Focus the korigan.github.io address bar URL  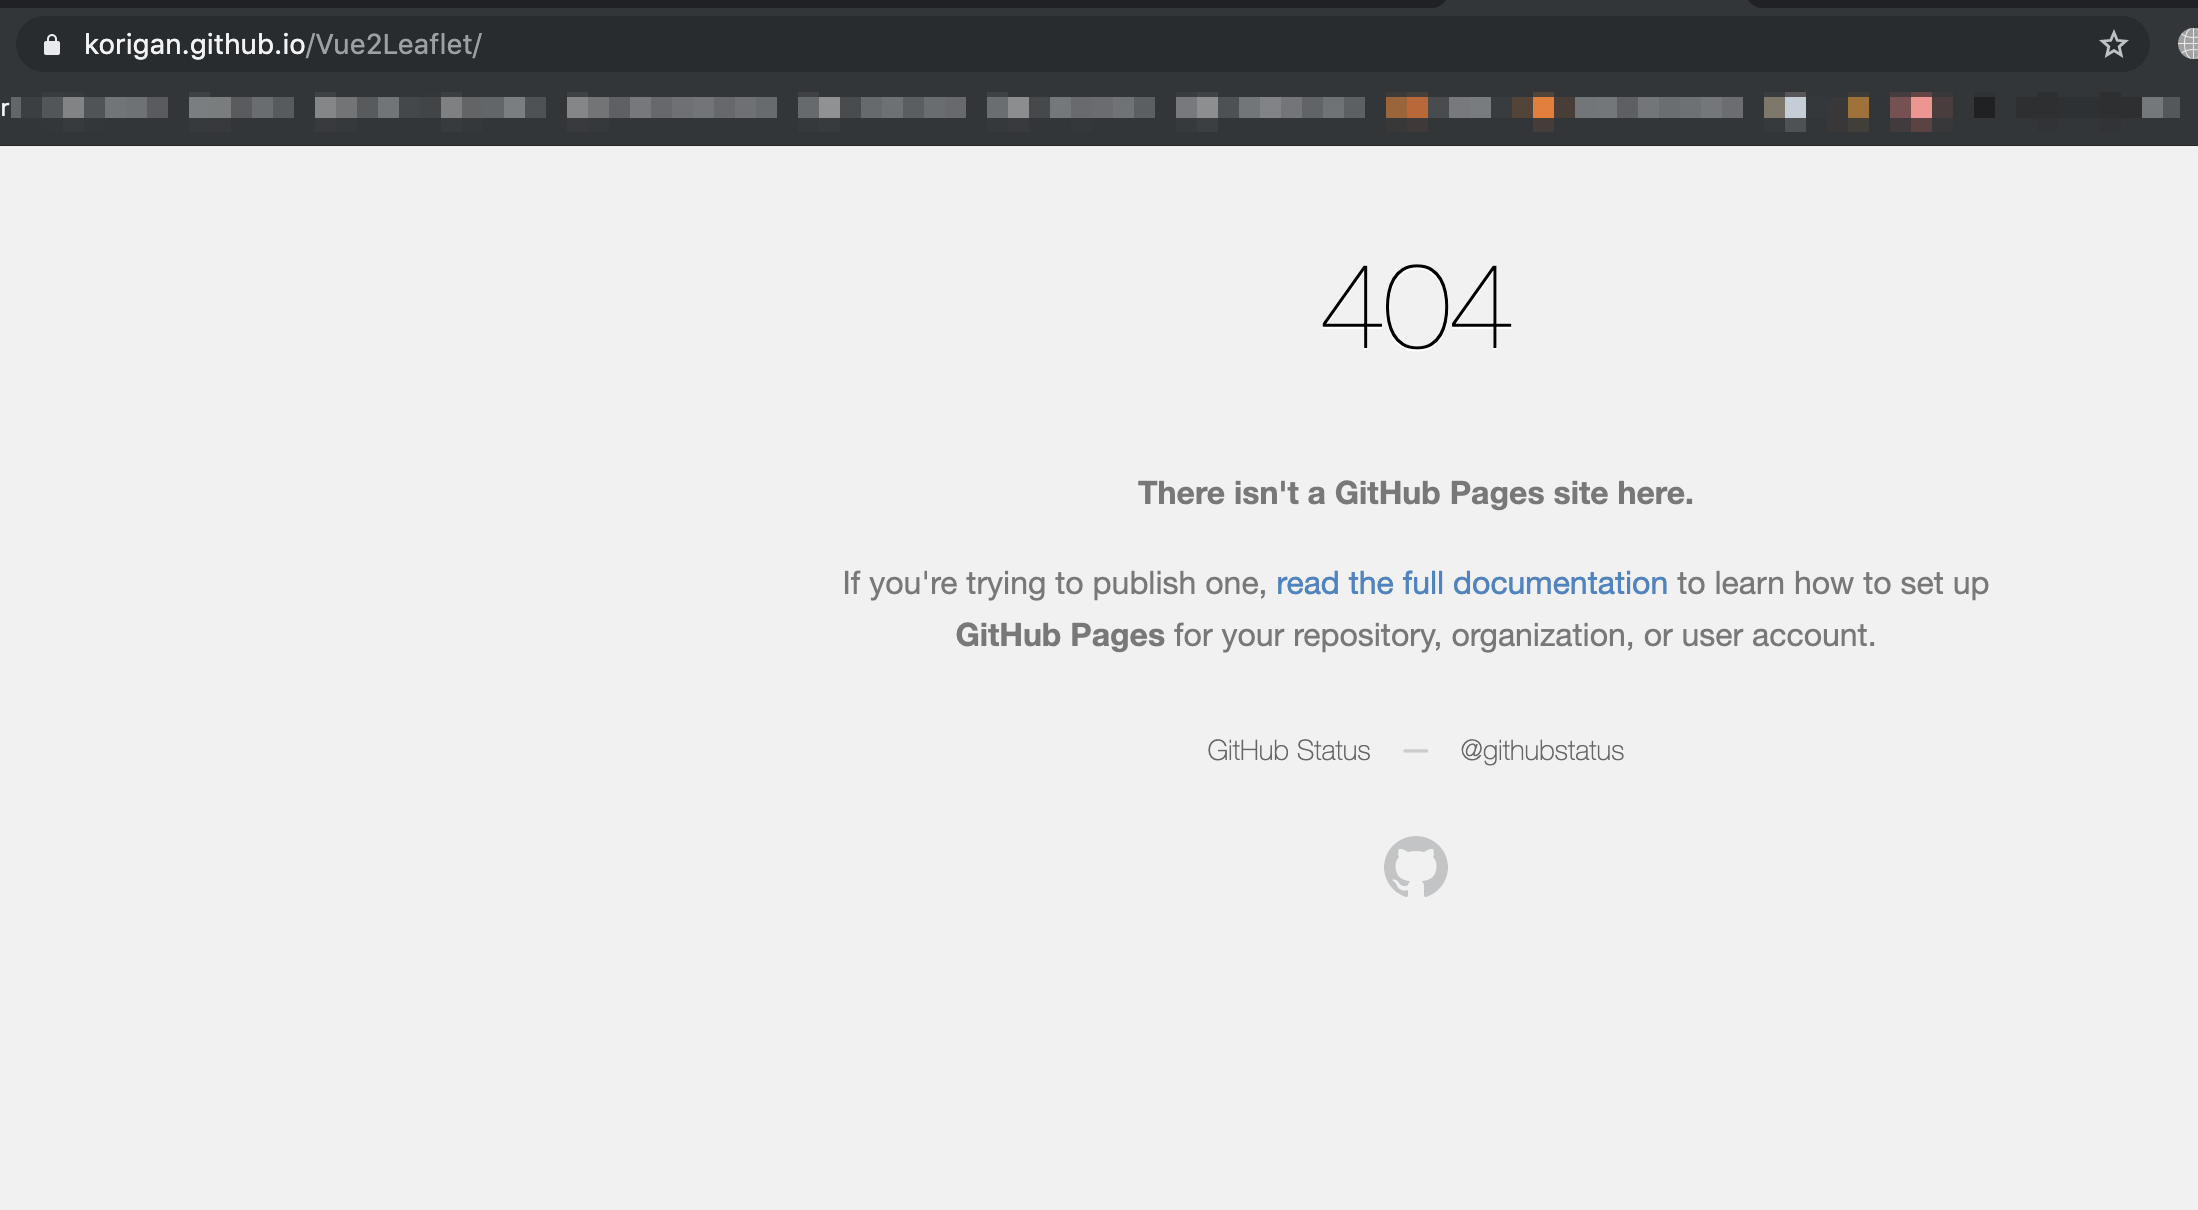tap(283, 45)
